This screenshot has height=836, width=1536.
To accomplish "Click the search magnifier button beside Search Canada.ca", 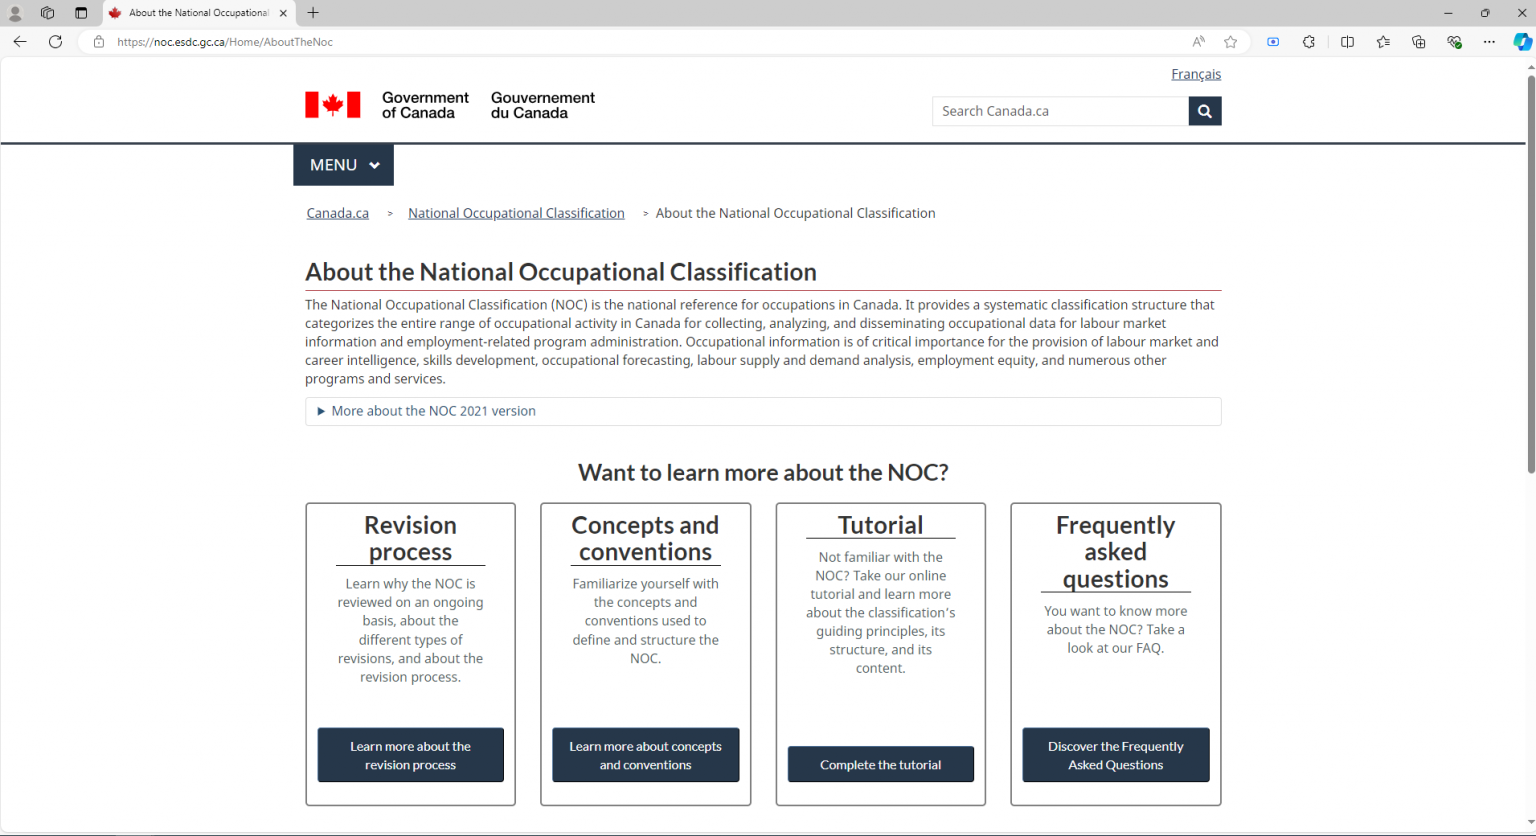I will click(1204, 111).
